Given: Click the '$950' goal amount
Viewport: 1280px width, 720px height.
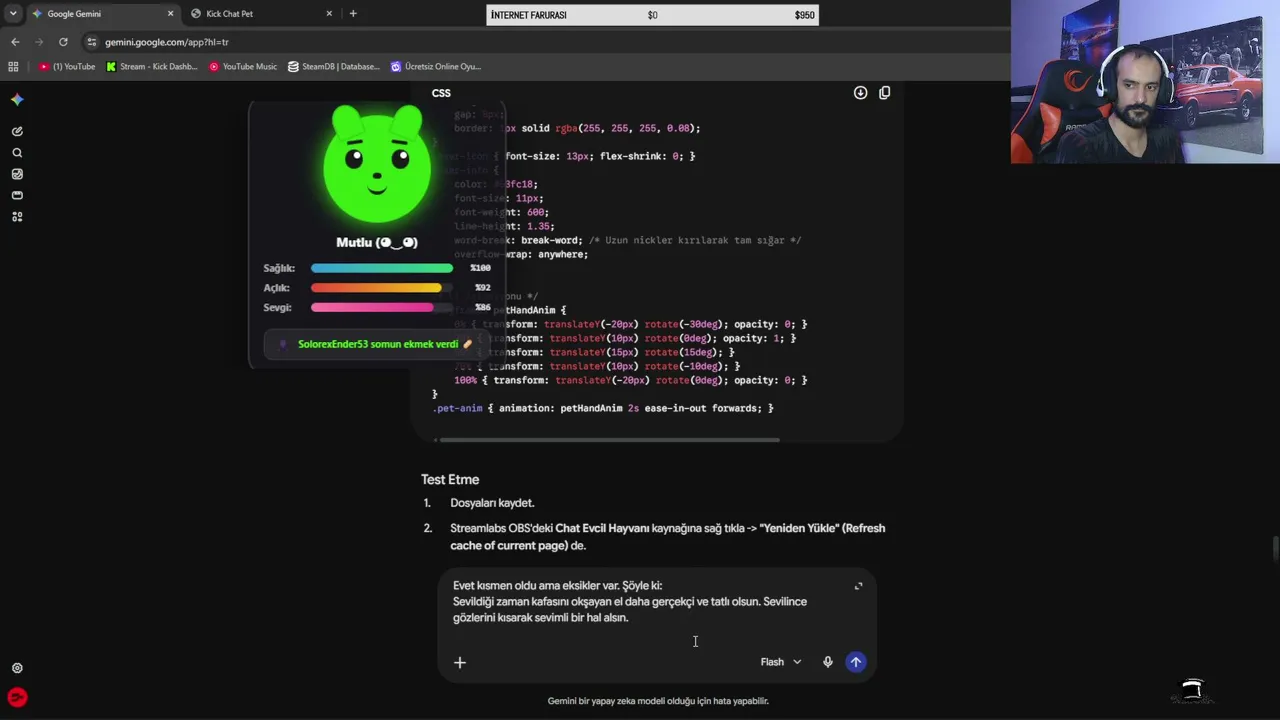Looking at the screenshot, I should [804, 15].
